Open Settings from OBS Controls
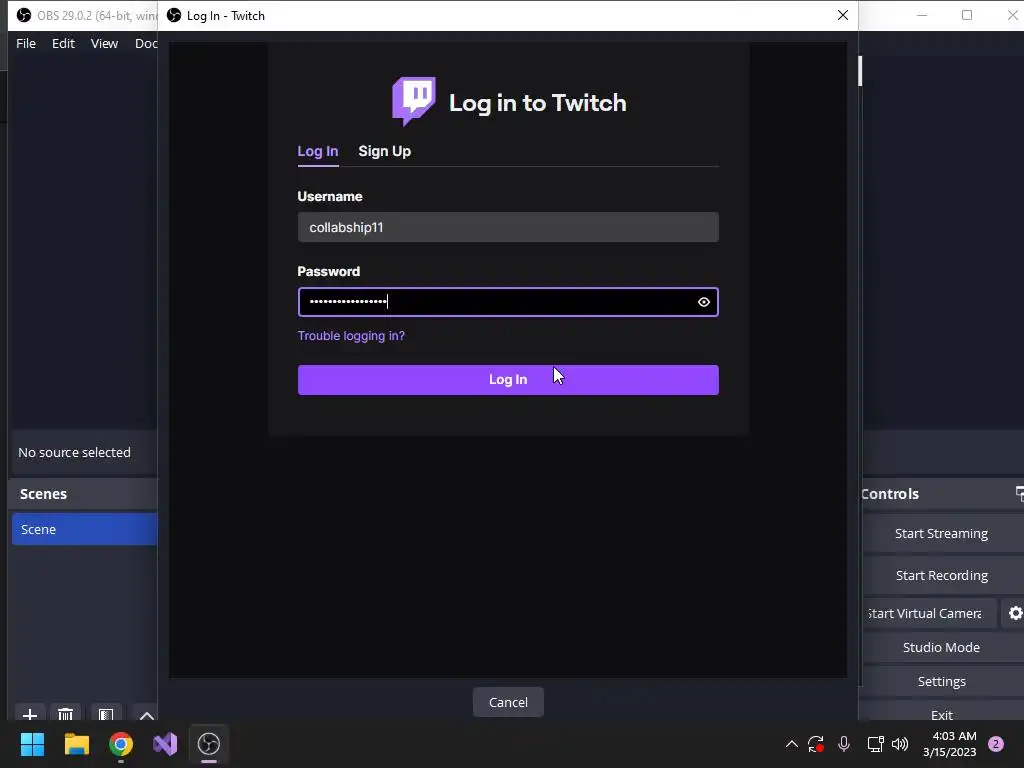The width and height of the screenshot is (1024, 768). pos(941,681)
